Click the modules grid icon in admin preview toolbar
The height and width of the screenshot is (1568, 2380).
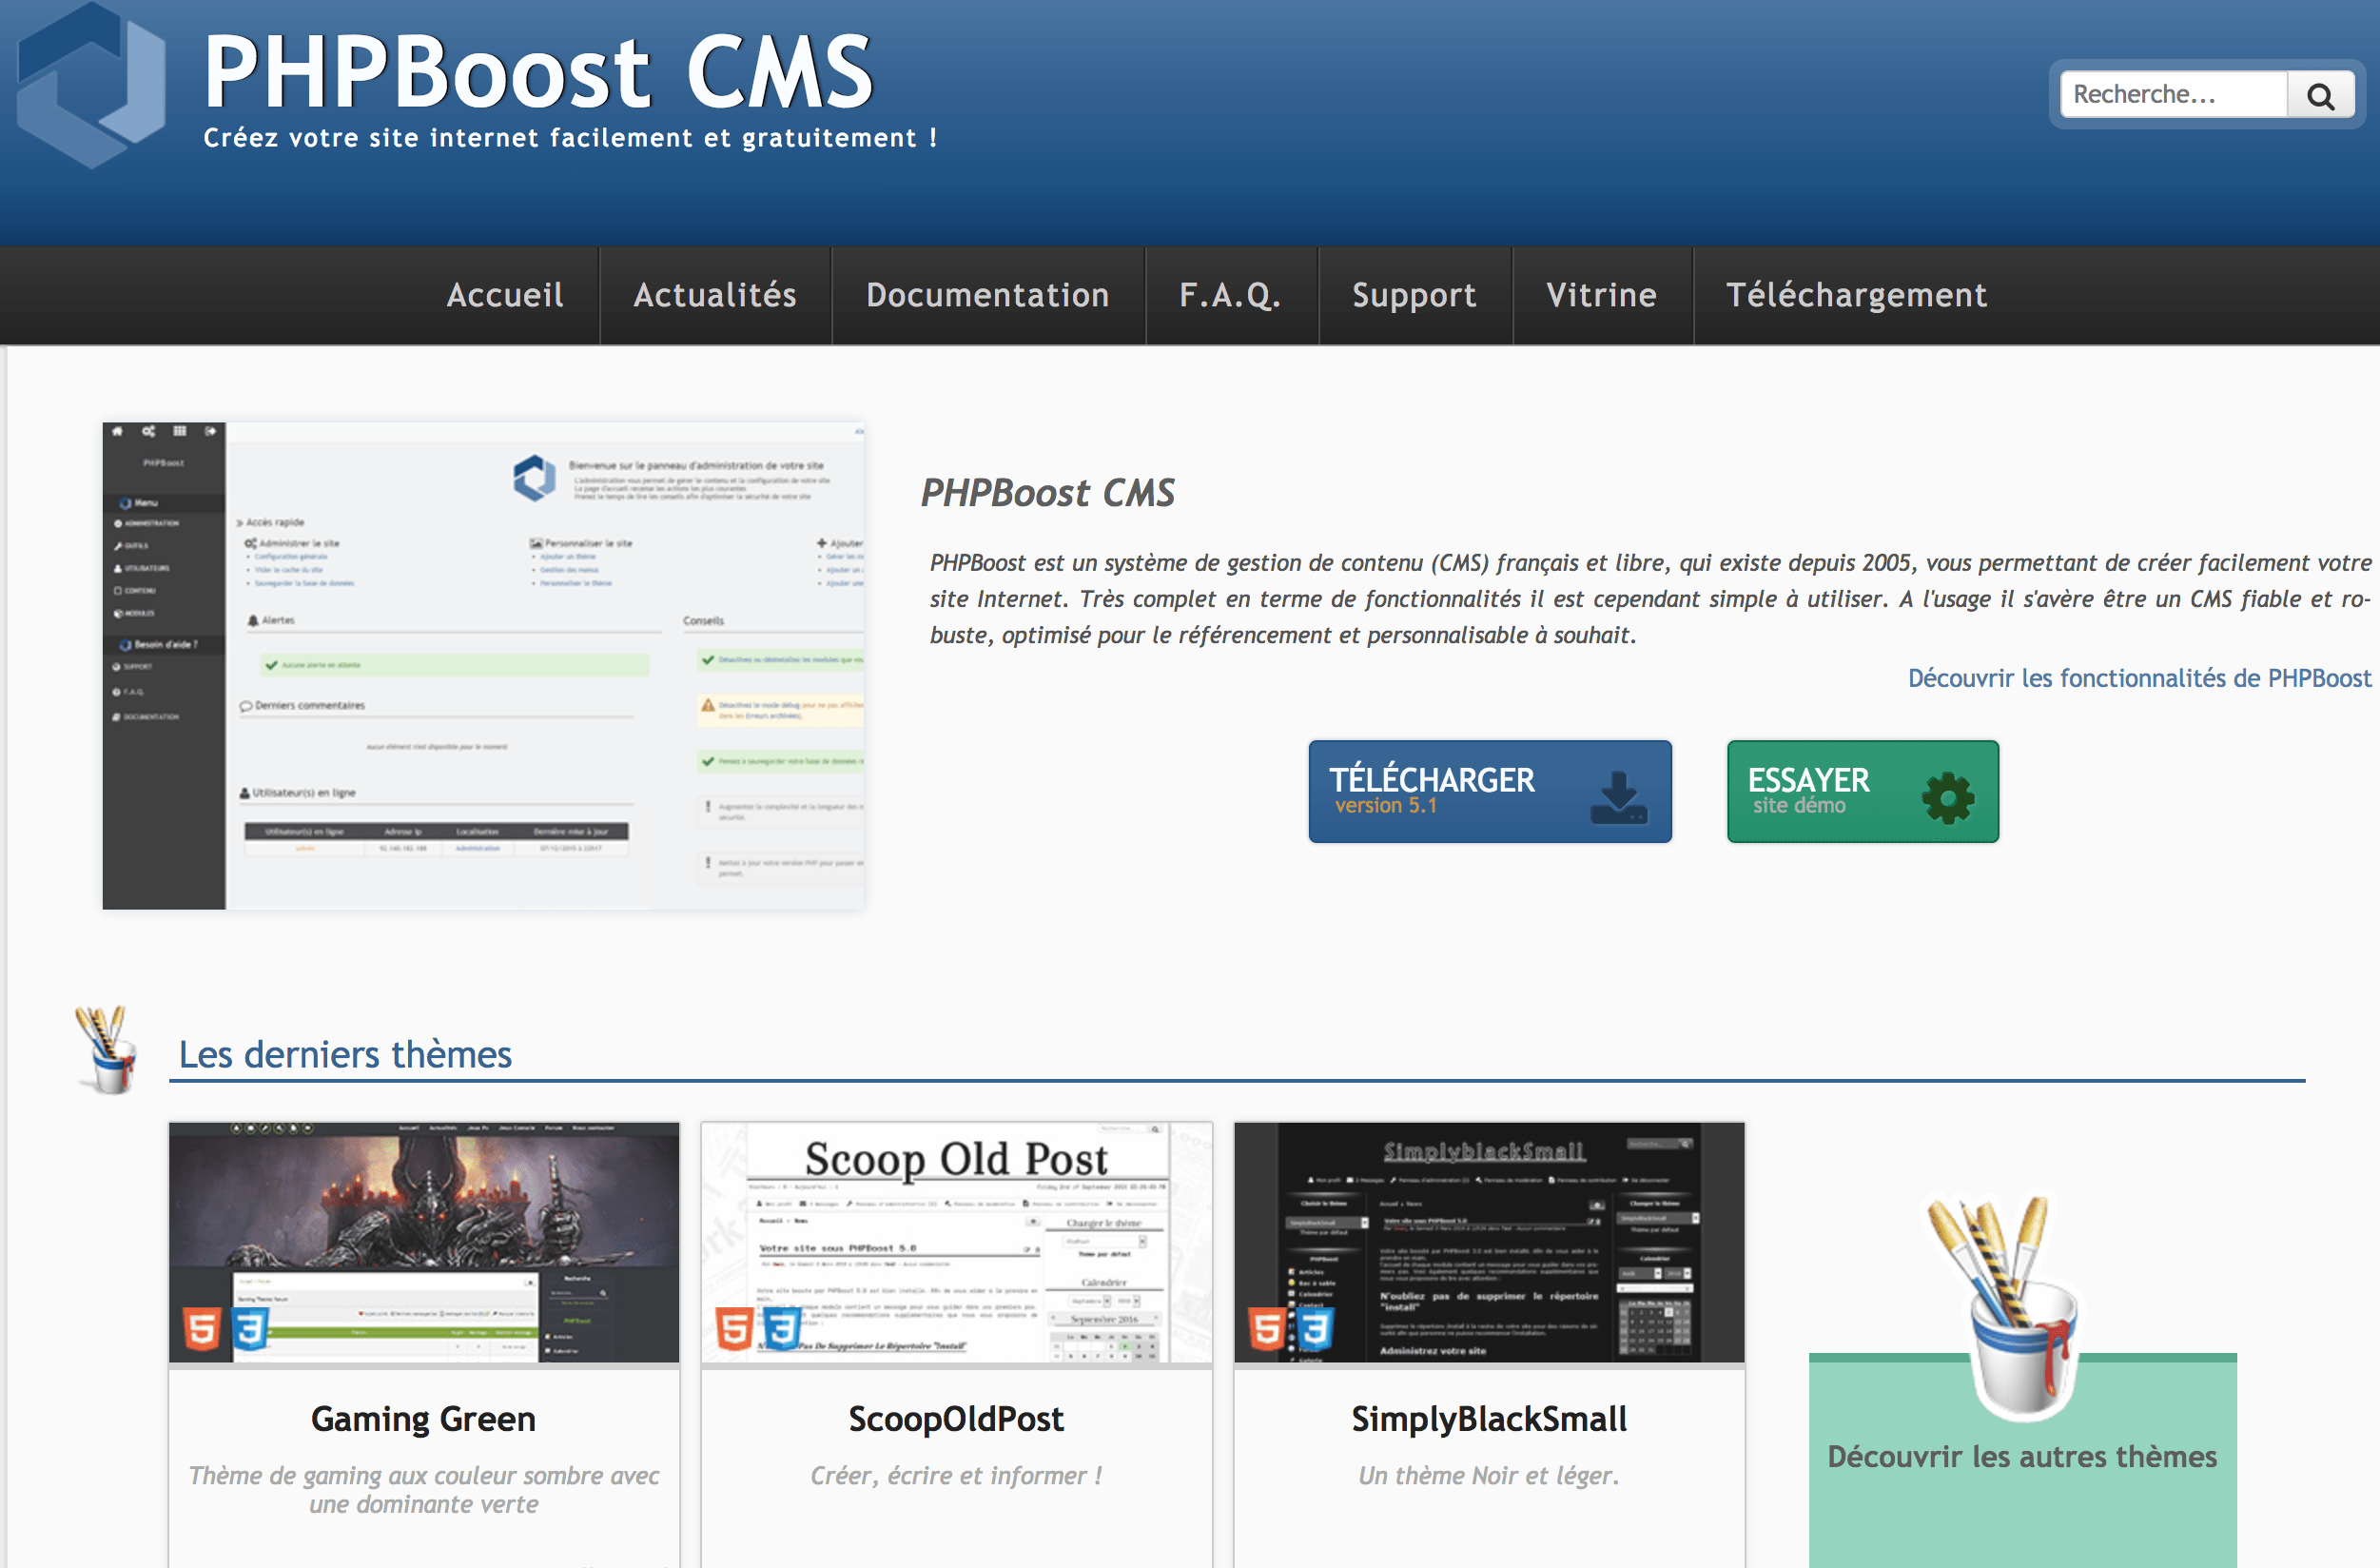[180, 432]
